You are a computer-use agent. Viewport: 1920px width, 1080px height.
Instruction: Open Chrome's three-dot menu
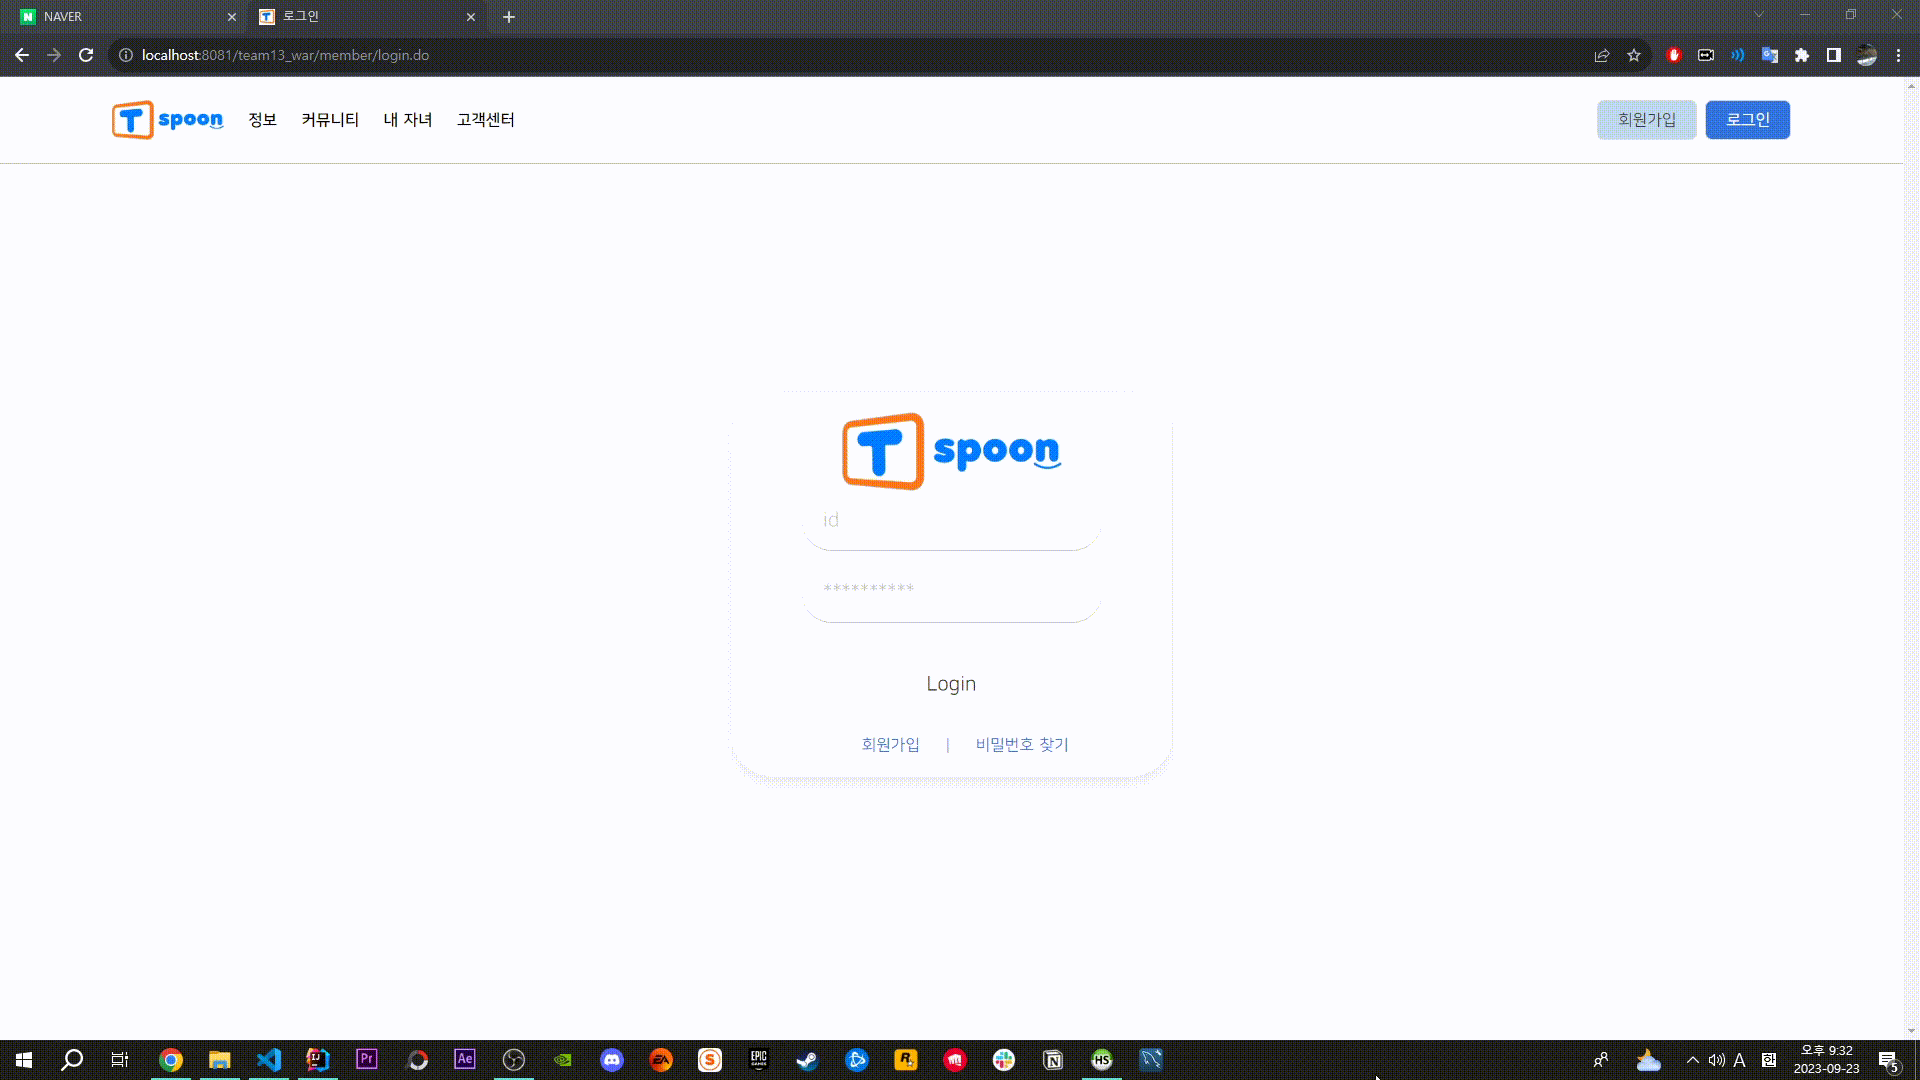click(x=1898, y=55)
